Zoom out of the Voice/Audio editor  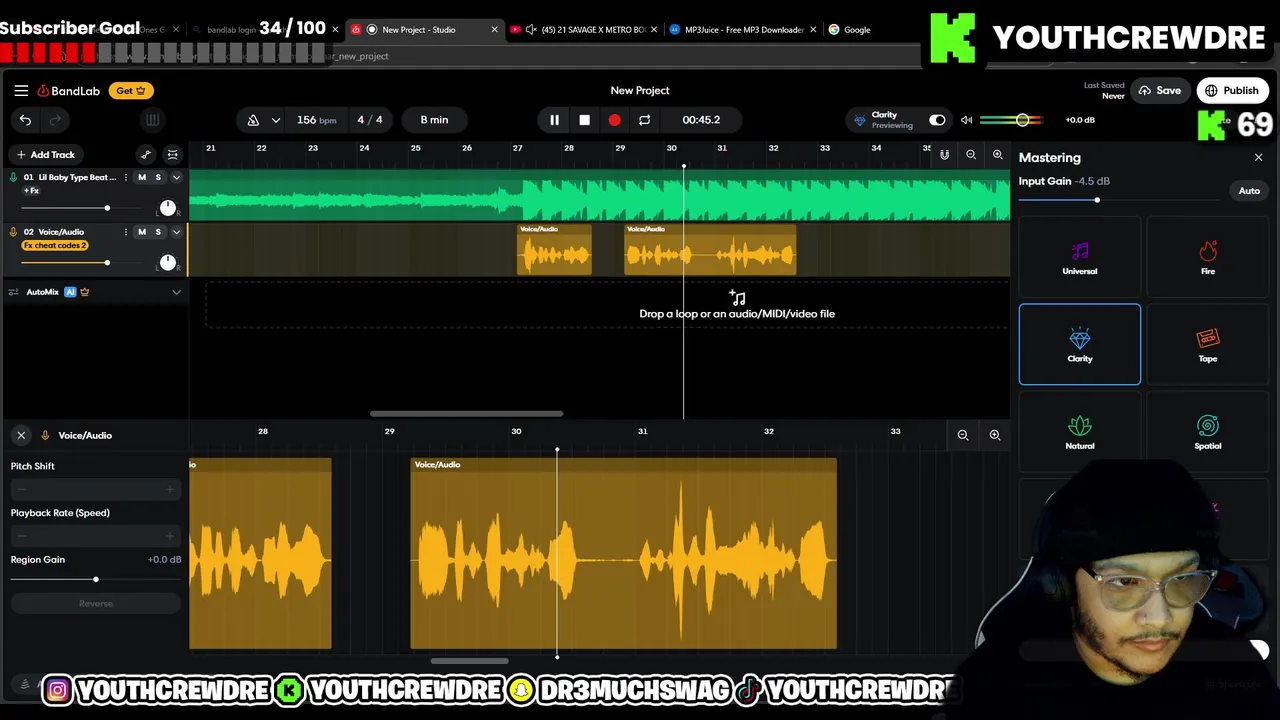[x=963, y=435]
